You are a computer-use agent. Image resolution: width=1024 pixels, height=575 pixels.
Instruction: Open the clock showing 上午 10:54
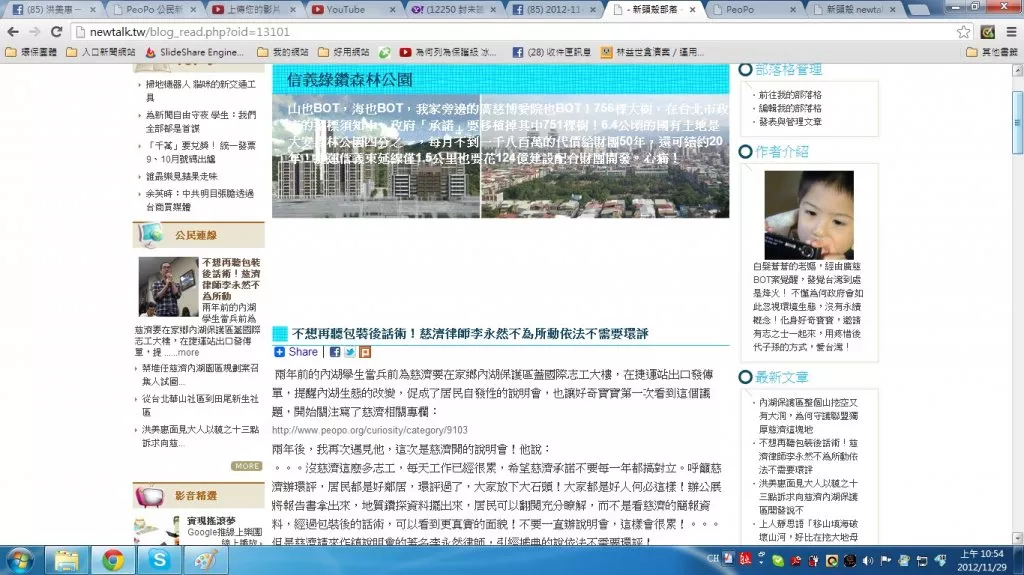(982, 560)
